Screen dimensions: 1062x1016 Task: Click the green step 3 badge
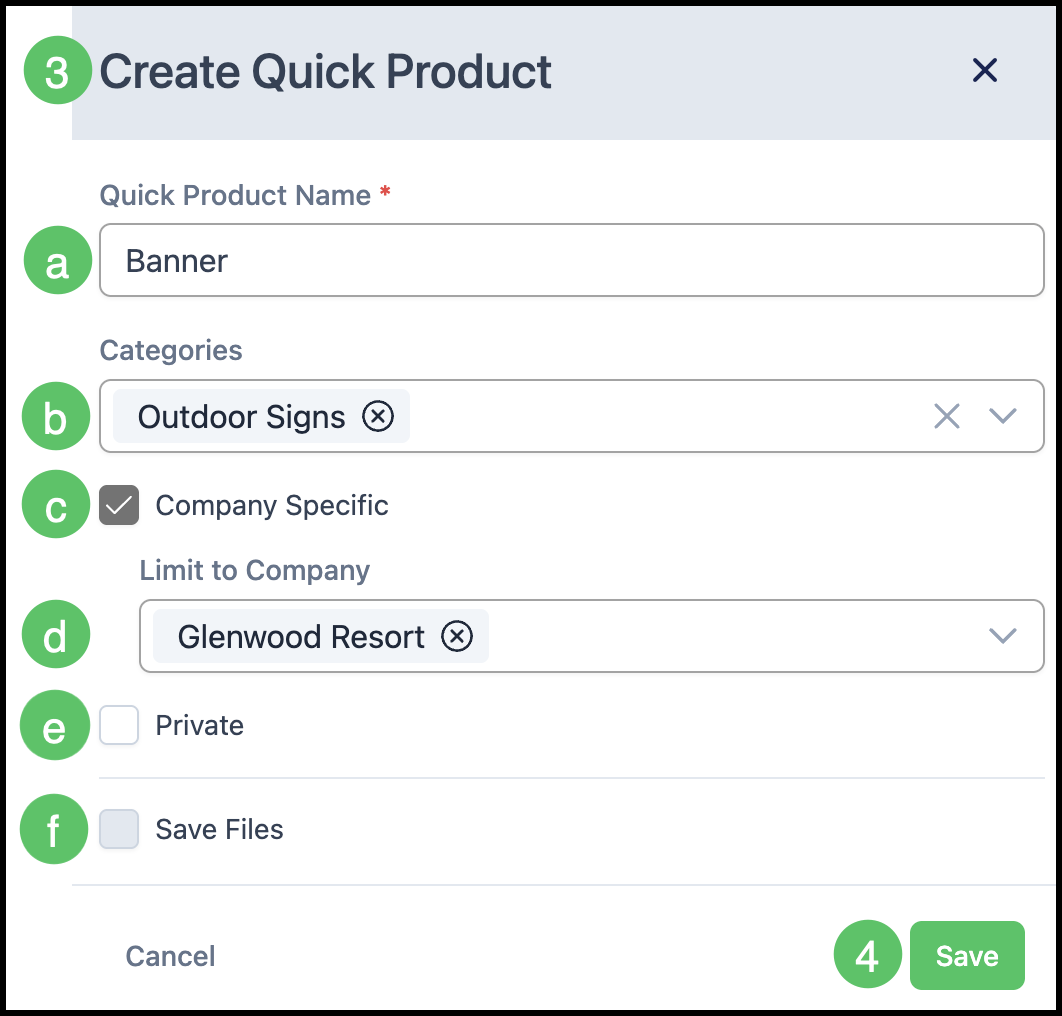58,70
